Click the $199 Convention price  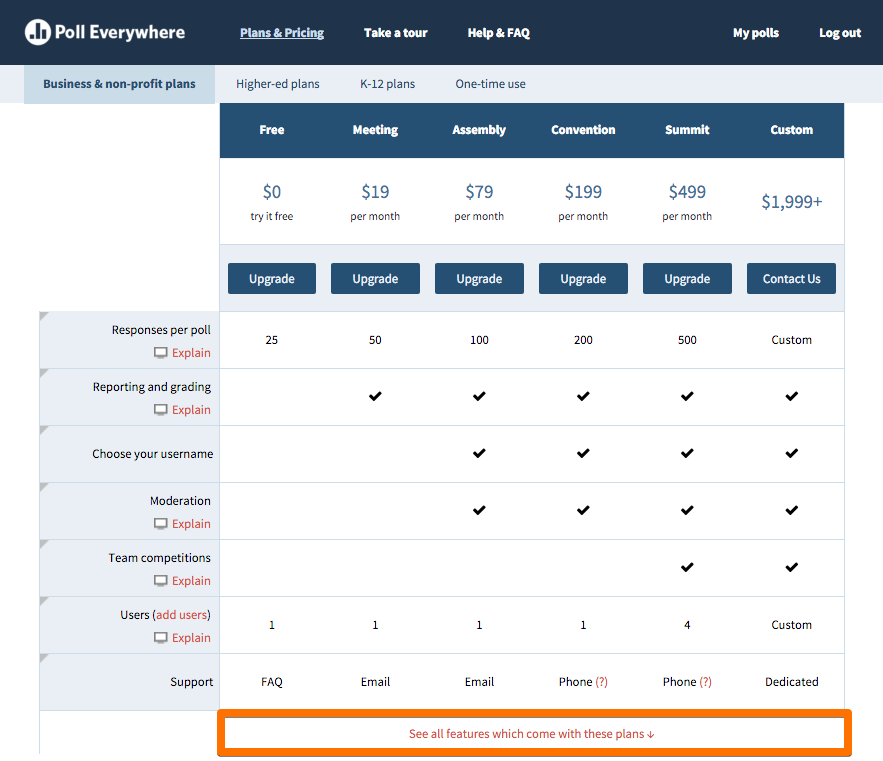click(x=583, y=192)
